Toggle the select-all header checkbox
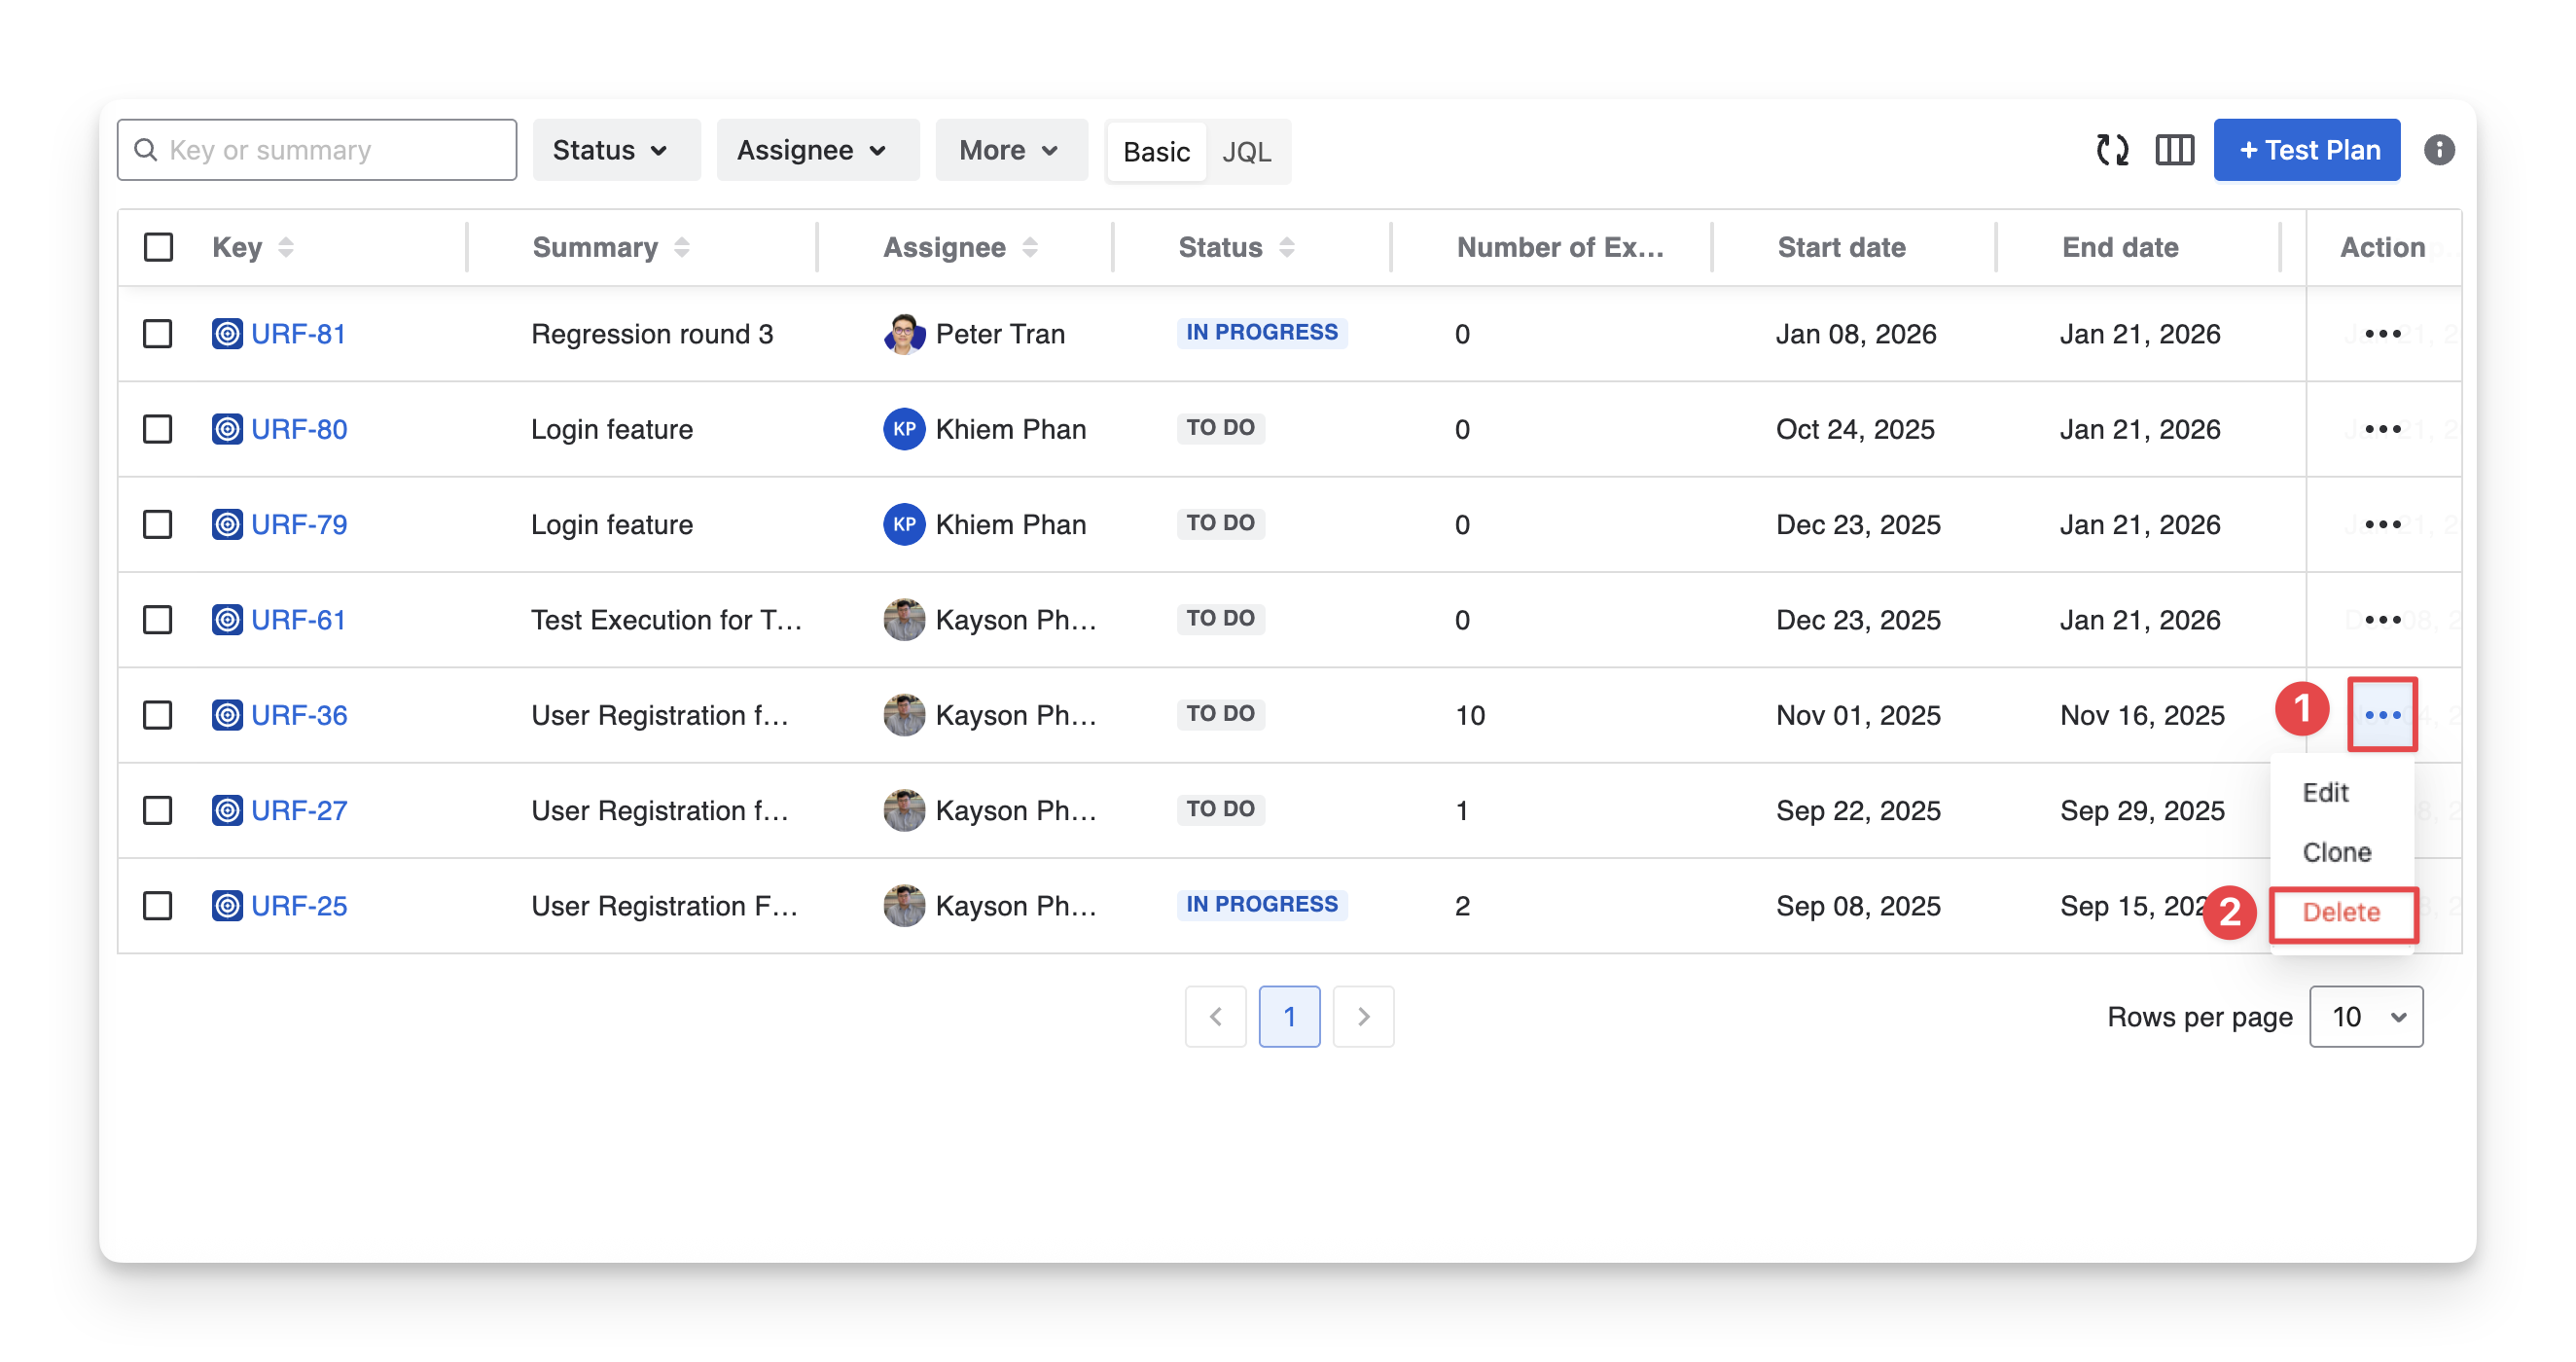Screen dimensions: 2576x1362 (x=158, y=247)
